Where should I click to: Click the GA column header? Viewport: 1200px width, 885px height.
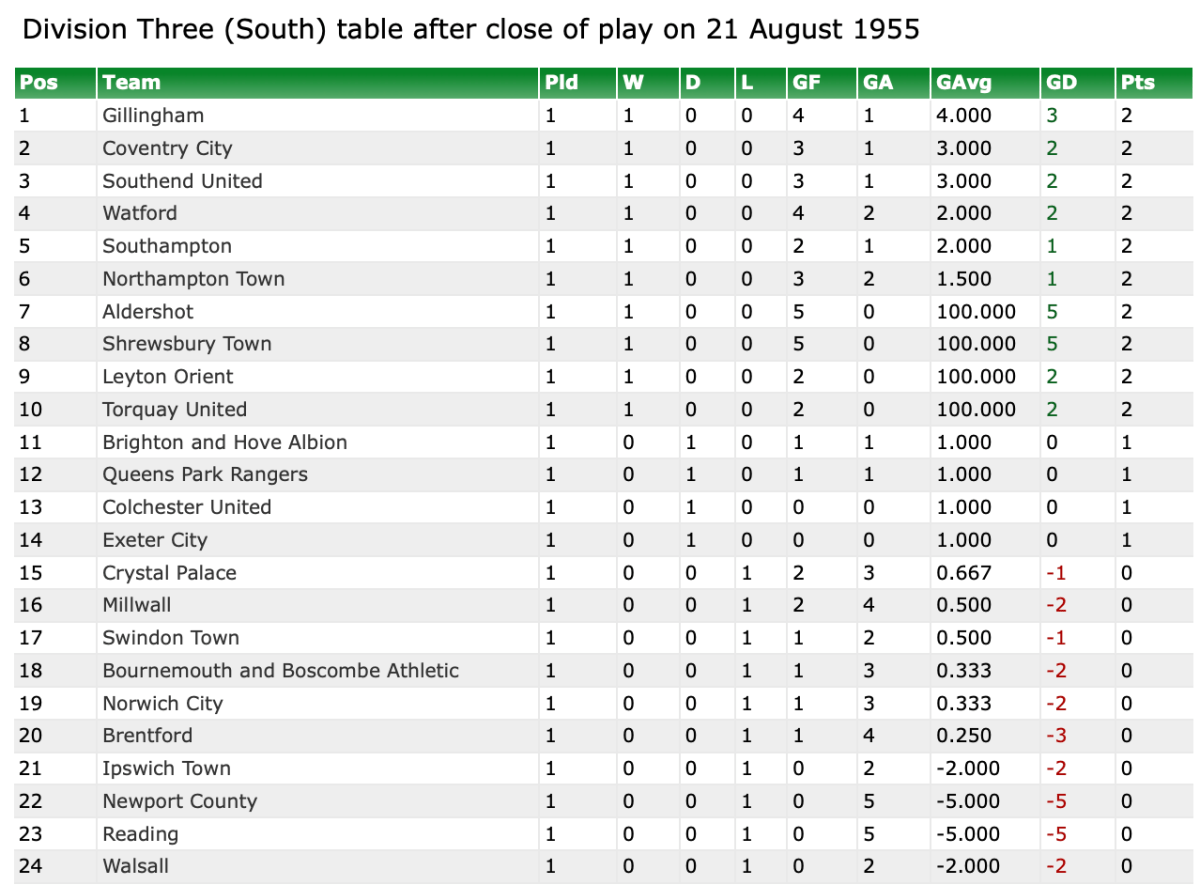coord(877,83)
